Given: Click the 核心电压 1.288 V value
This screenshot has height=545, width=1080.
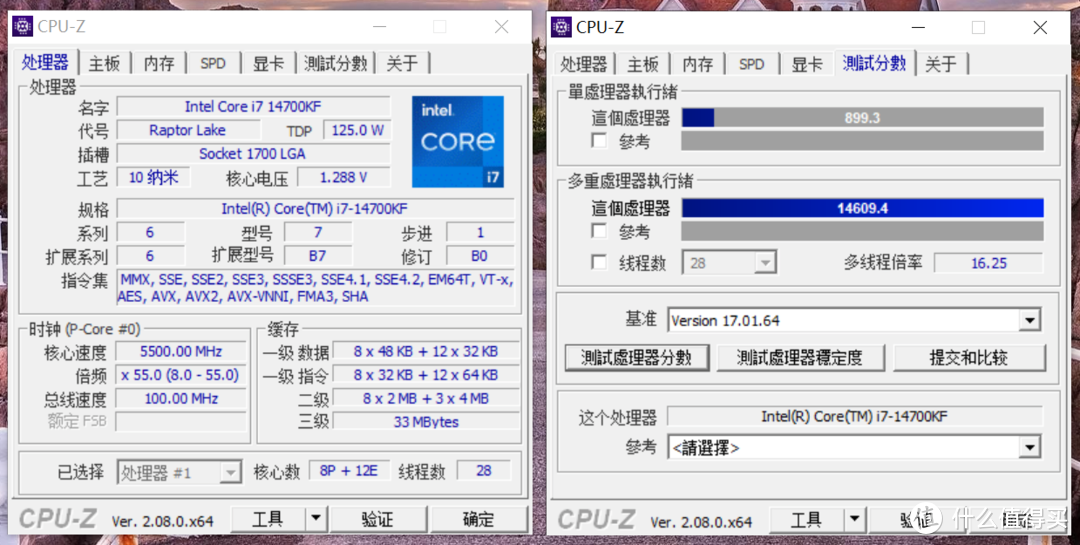Looking at the screenshot, I should [x=344, y=177].
